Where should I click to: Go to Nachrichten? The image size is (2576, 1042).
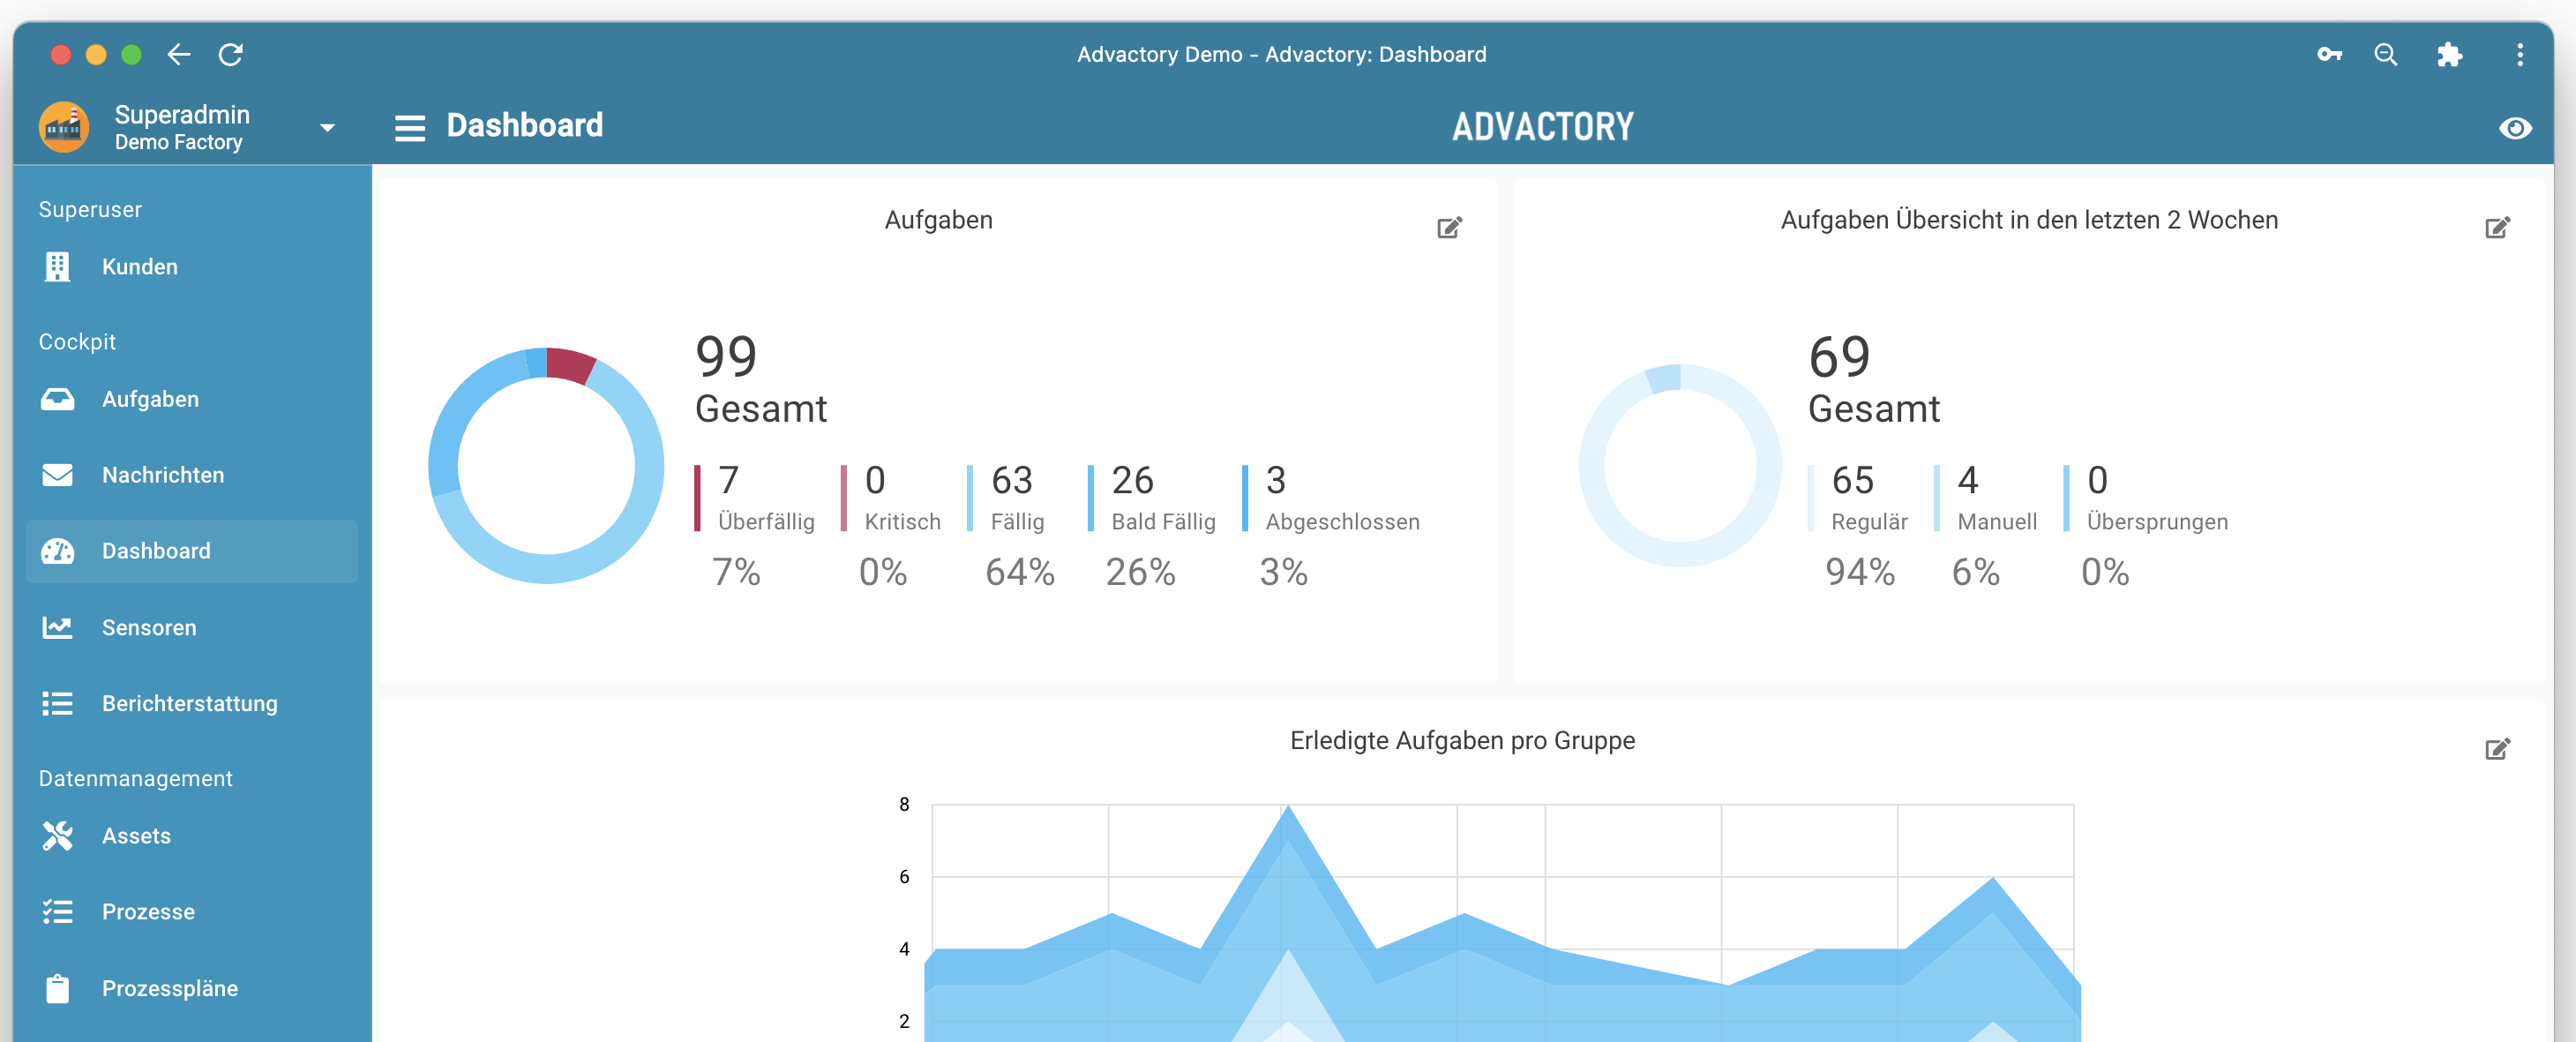(x=192, y=475)
